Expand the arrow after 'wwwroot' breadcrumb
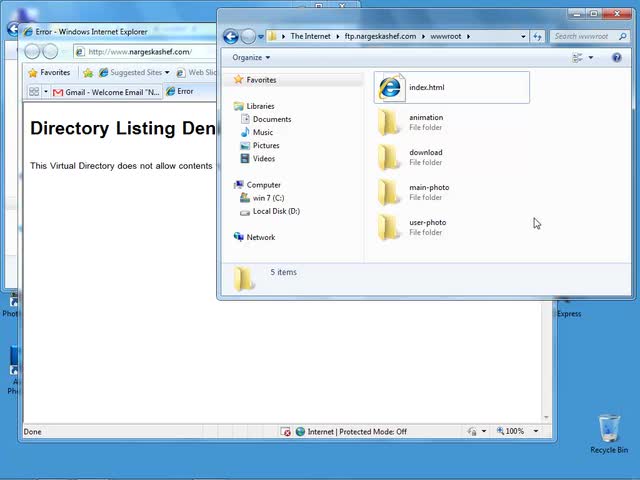The height and width of the screenshot is (480, 640). click(x=468, y=36)
